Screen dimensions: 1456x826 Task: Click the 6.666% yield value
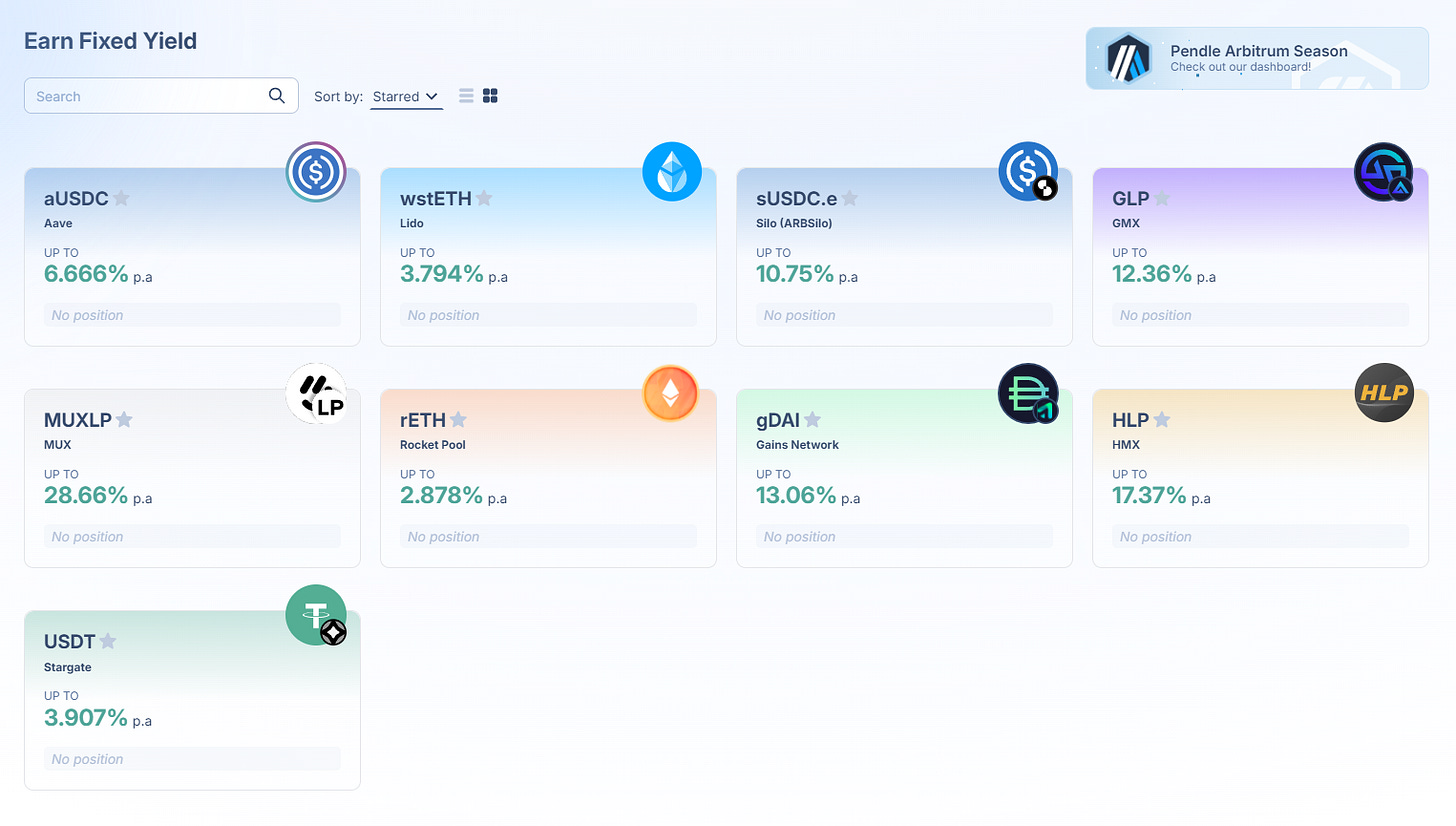[x=86, y=274]
